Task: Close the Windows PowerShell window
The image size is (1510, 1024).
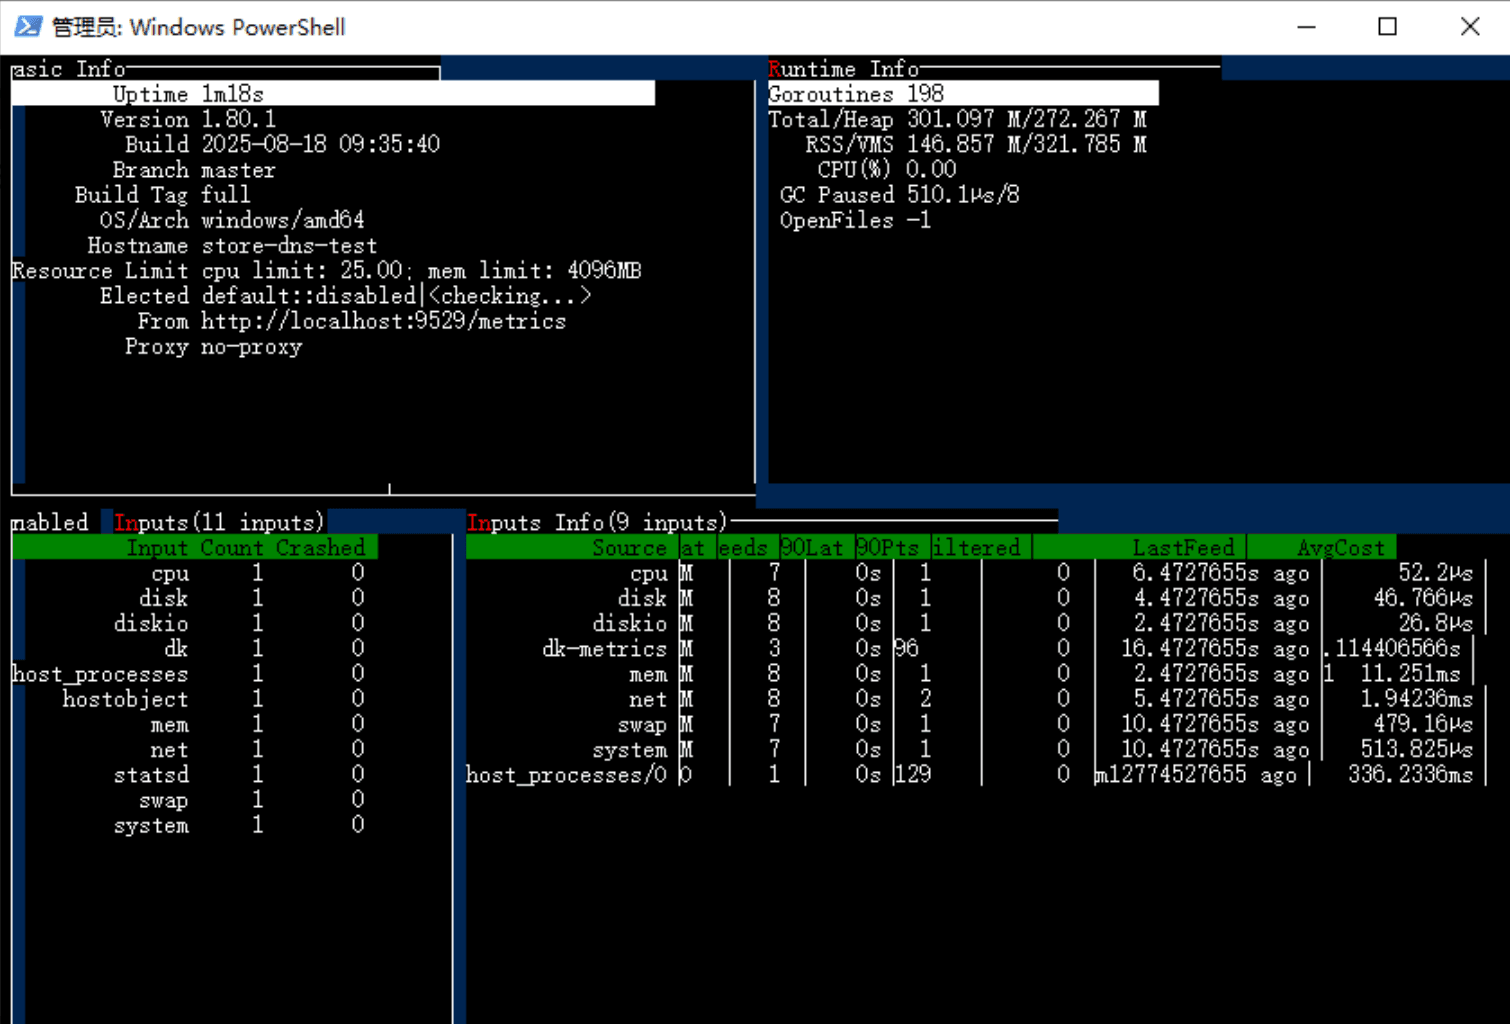Action: pyautogui.click(x=1469, y=27)
